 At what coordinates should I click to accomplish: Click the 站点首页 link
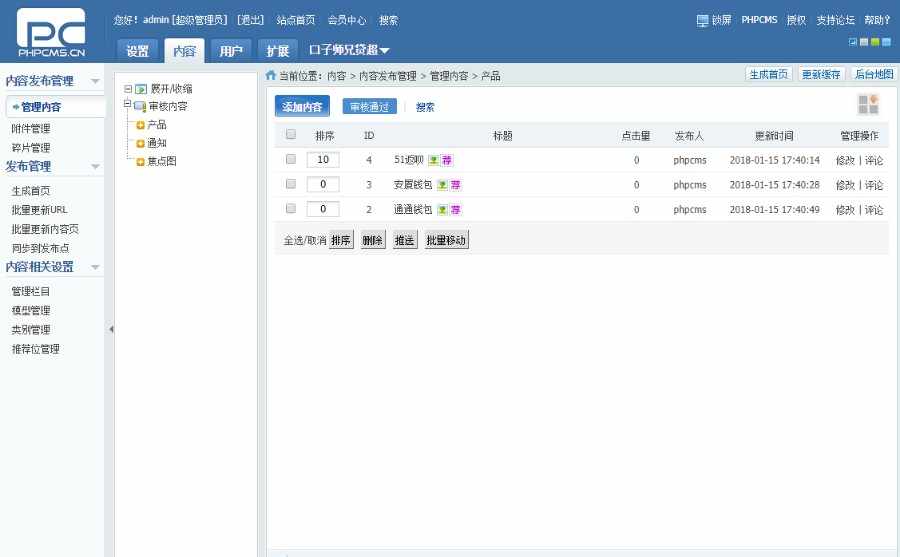296,20
